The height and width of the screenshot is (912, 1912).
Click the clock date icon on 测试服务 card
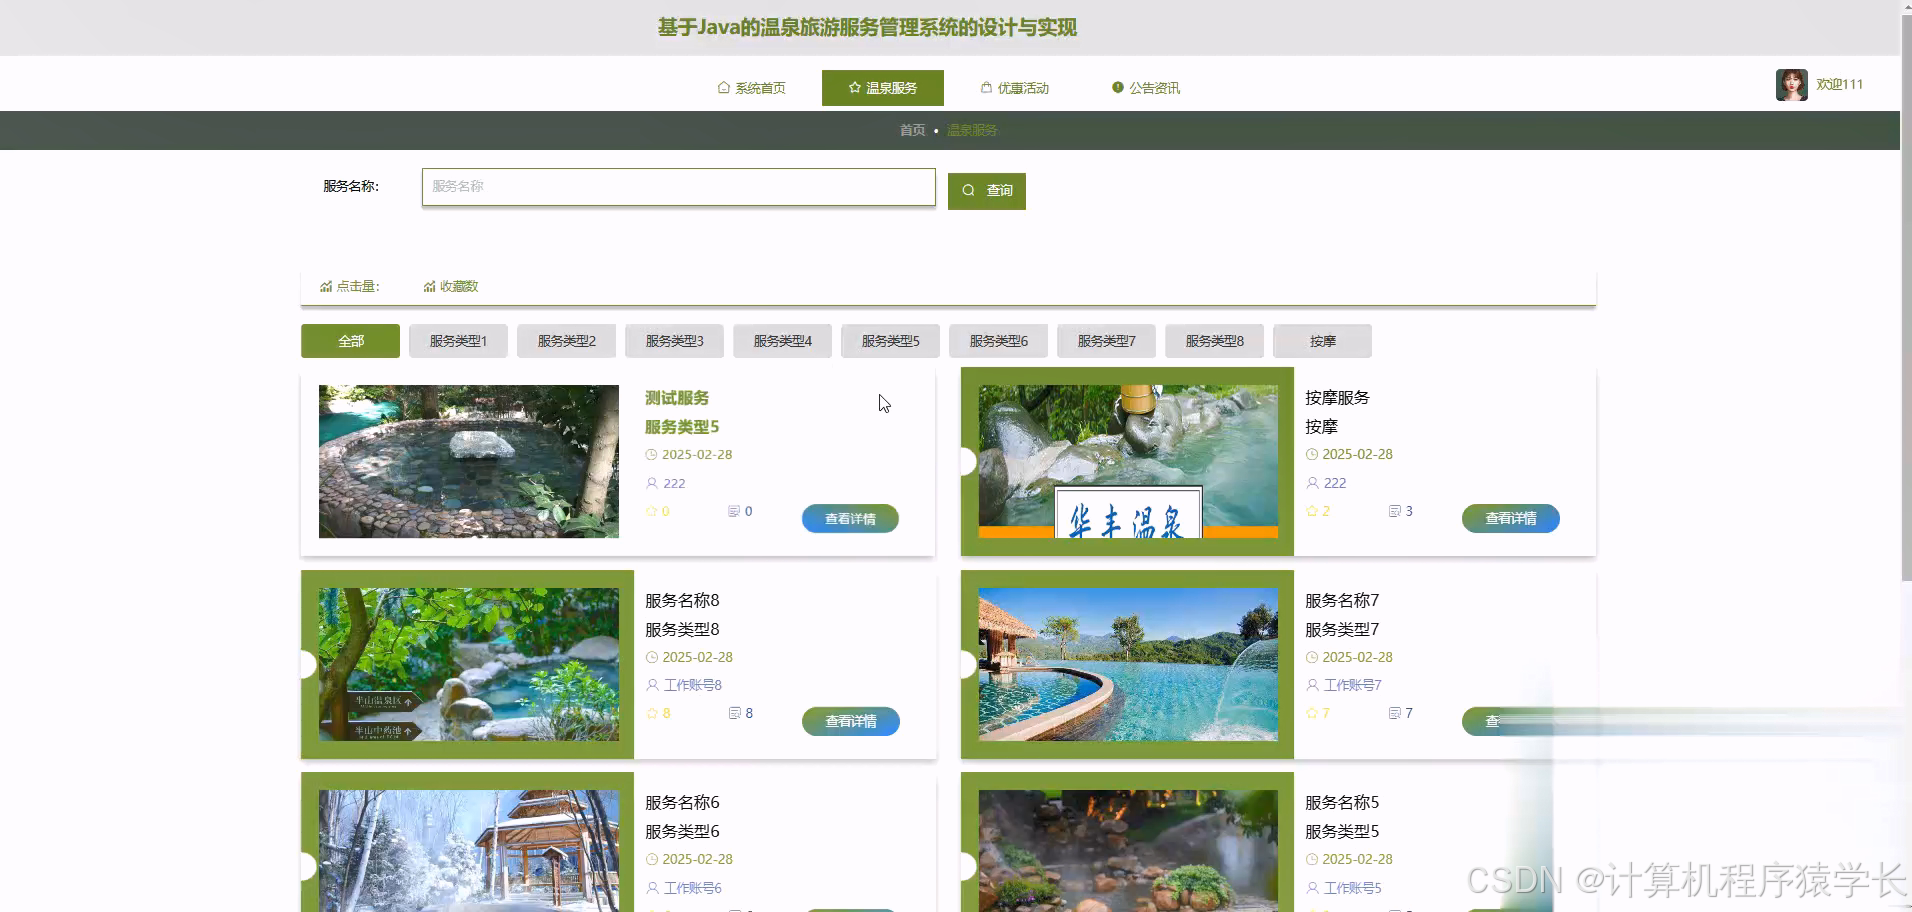click(652, 454)
